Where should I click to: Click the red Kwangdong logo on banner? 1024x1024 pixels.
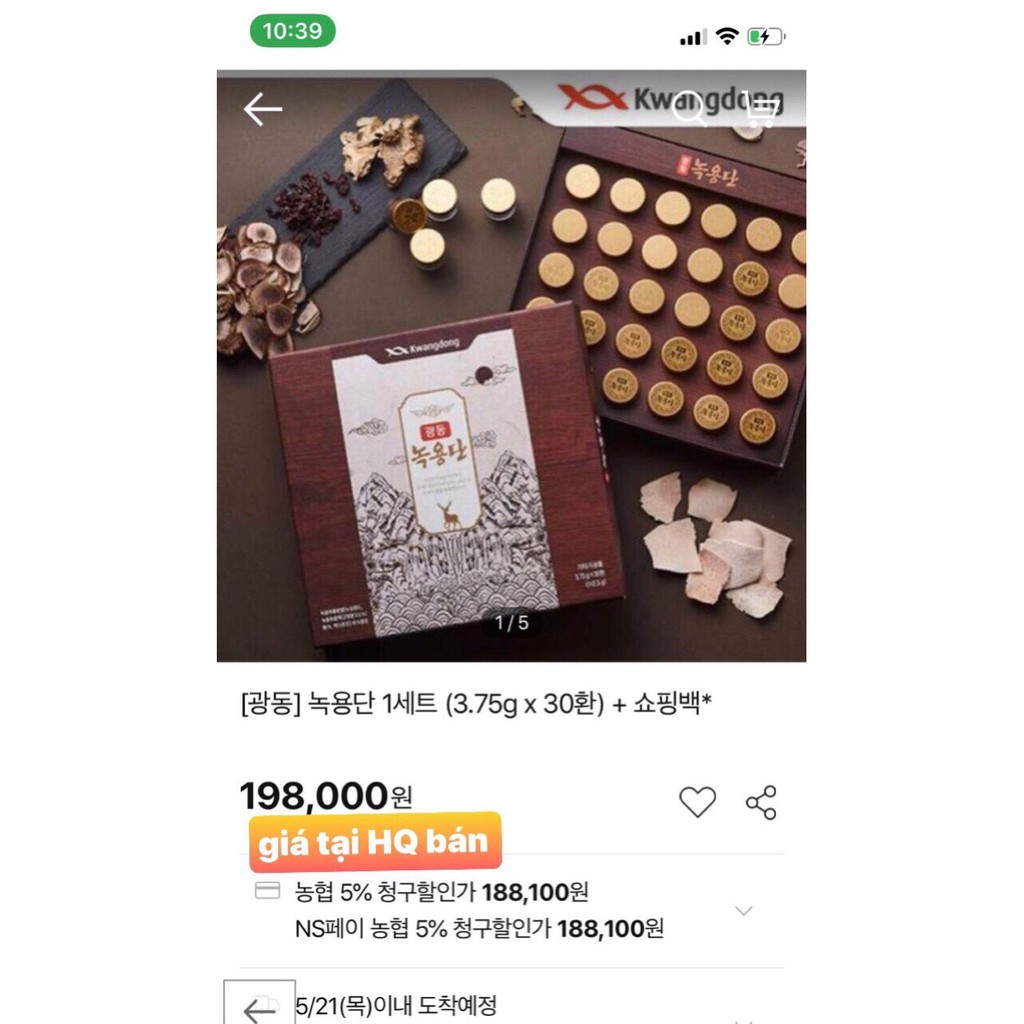tap(592, 98)
